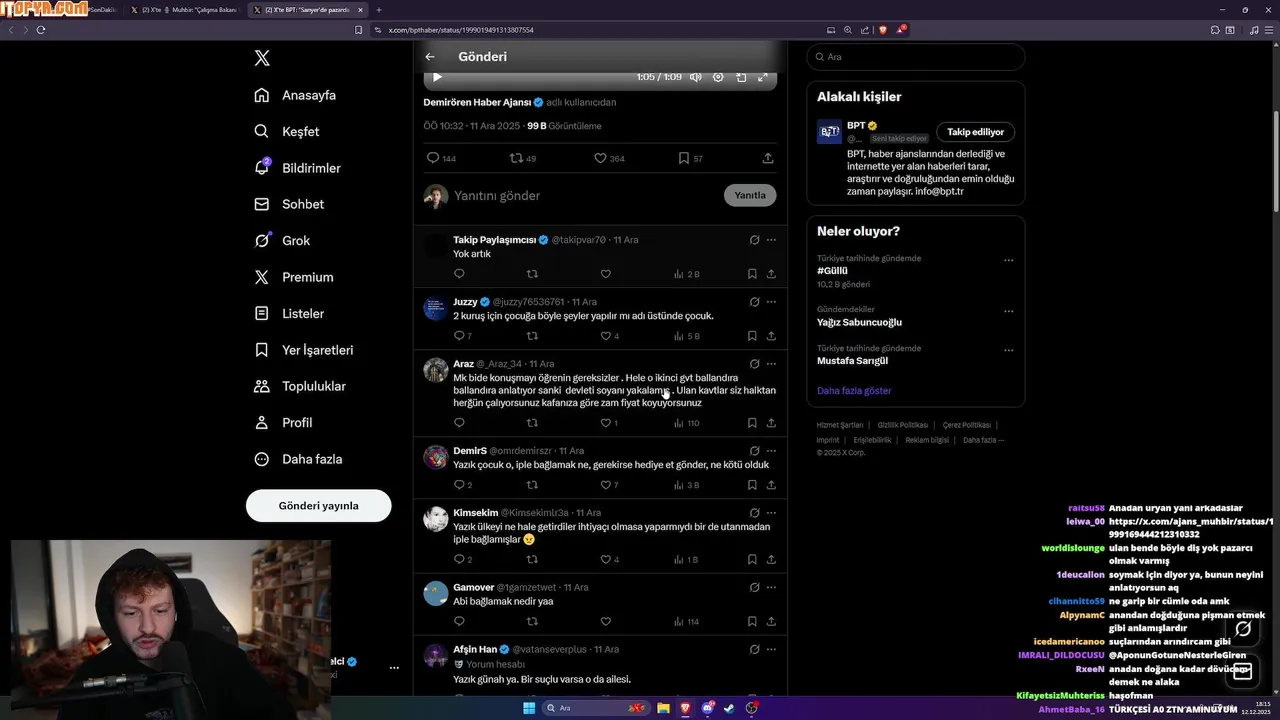Image resolution: width=1280 pixels, height=720 pixels.
Task: Open the #Güllü trending topic
Action: [x=832, y=271]
